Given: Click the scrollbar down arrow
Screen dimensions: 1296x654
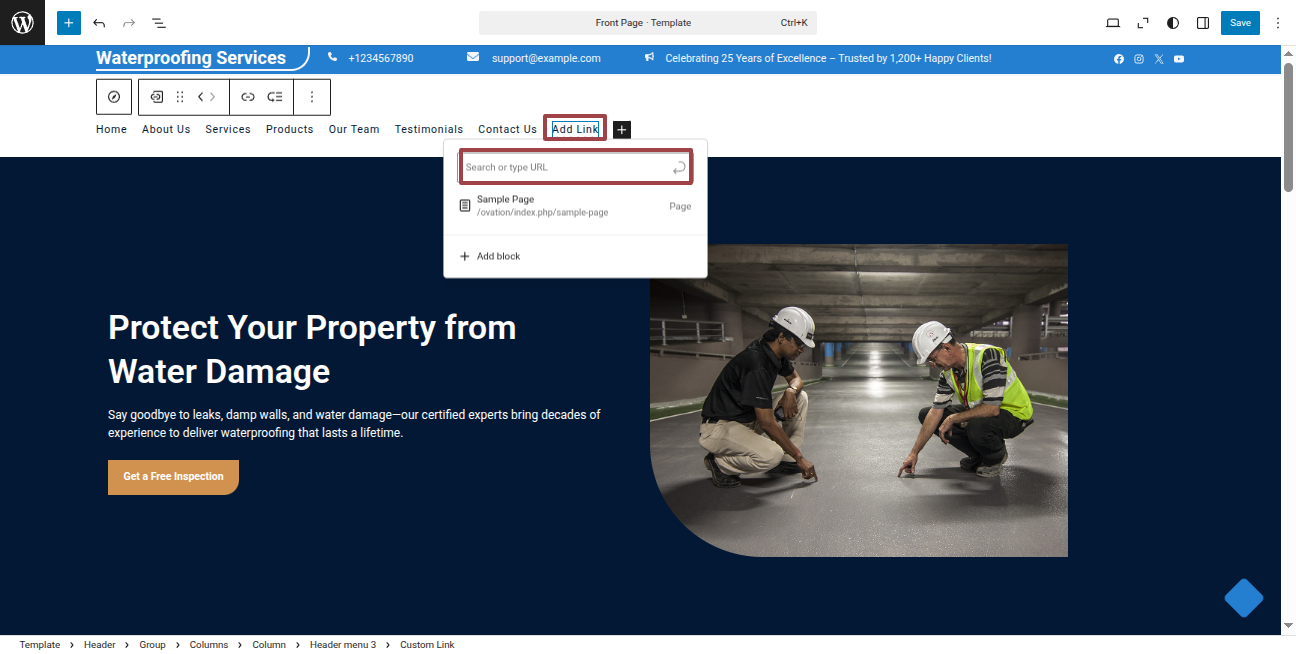Looking at the screenshot, I should (x=1288, y=626).
